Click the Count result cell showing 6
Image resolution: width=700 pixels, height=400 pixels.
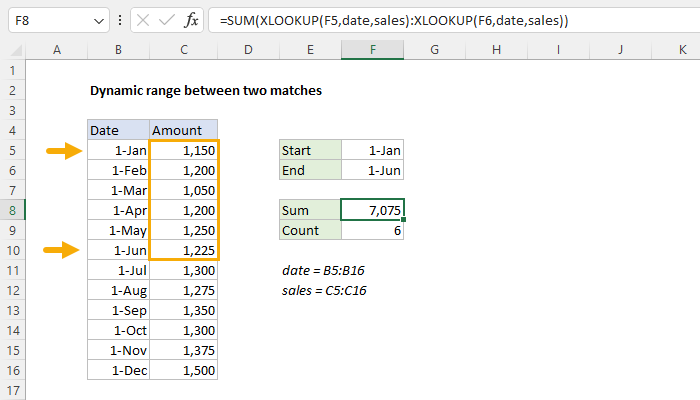(373, 230)
